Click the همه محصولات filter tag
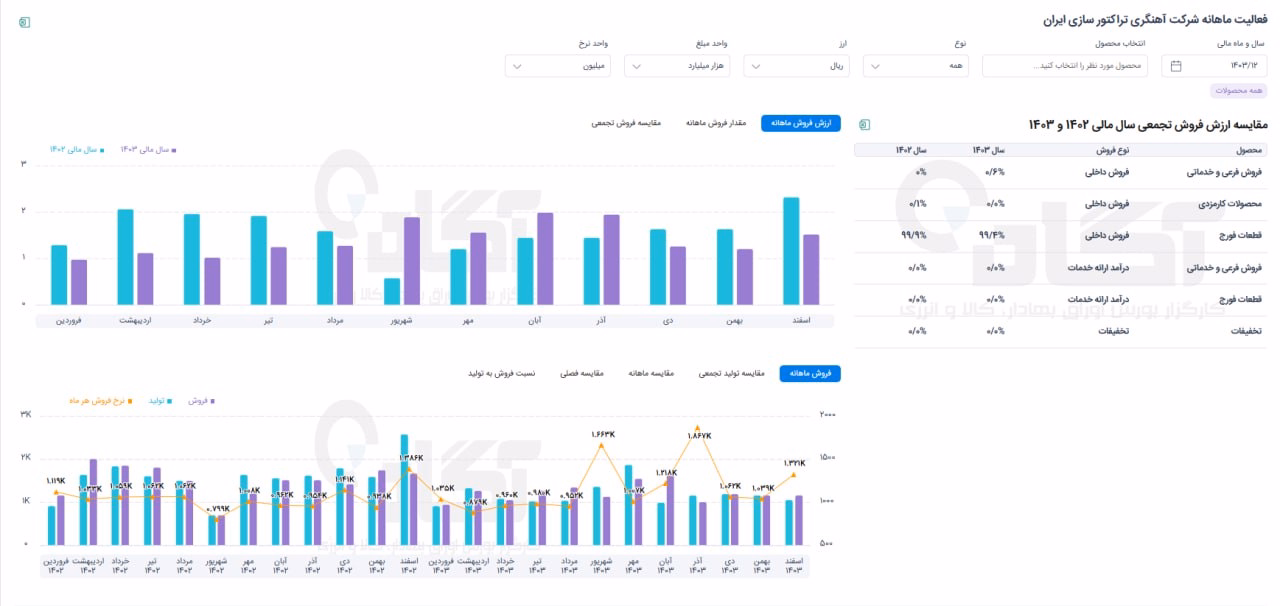The image size is (1280, 606). (1239, 91)
